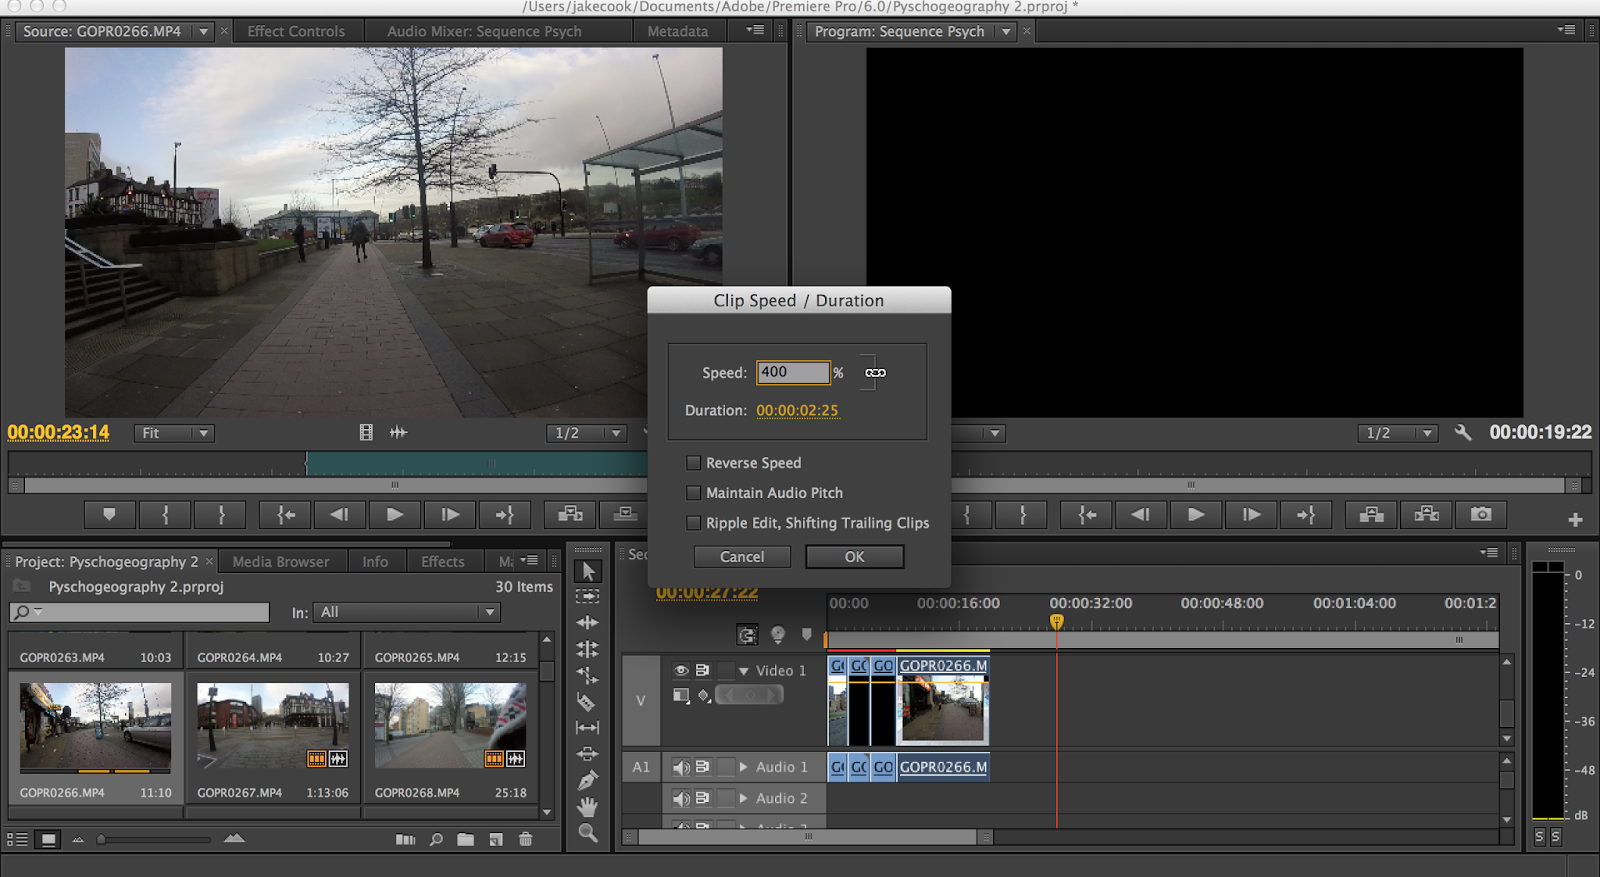Click Go to In in Source monitor

[x=286, y=514]
